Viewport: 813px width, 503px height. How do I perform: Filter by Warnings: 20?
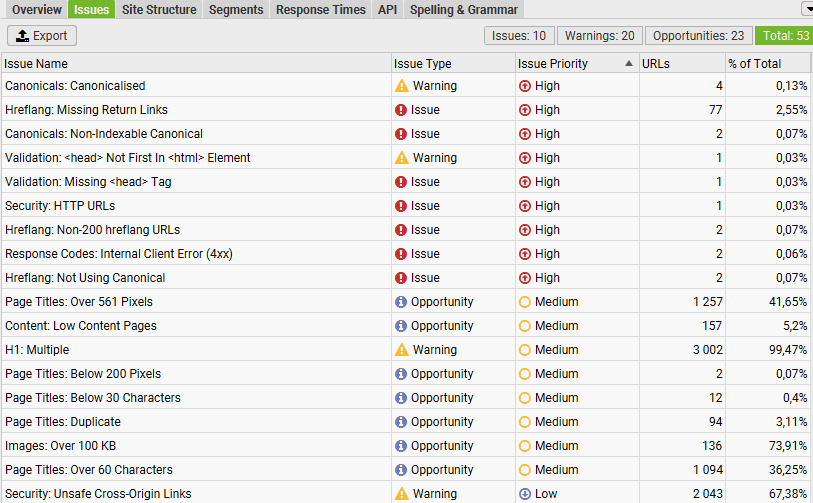click(599, 36)
